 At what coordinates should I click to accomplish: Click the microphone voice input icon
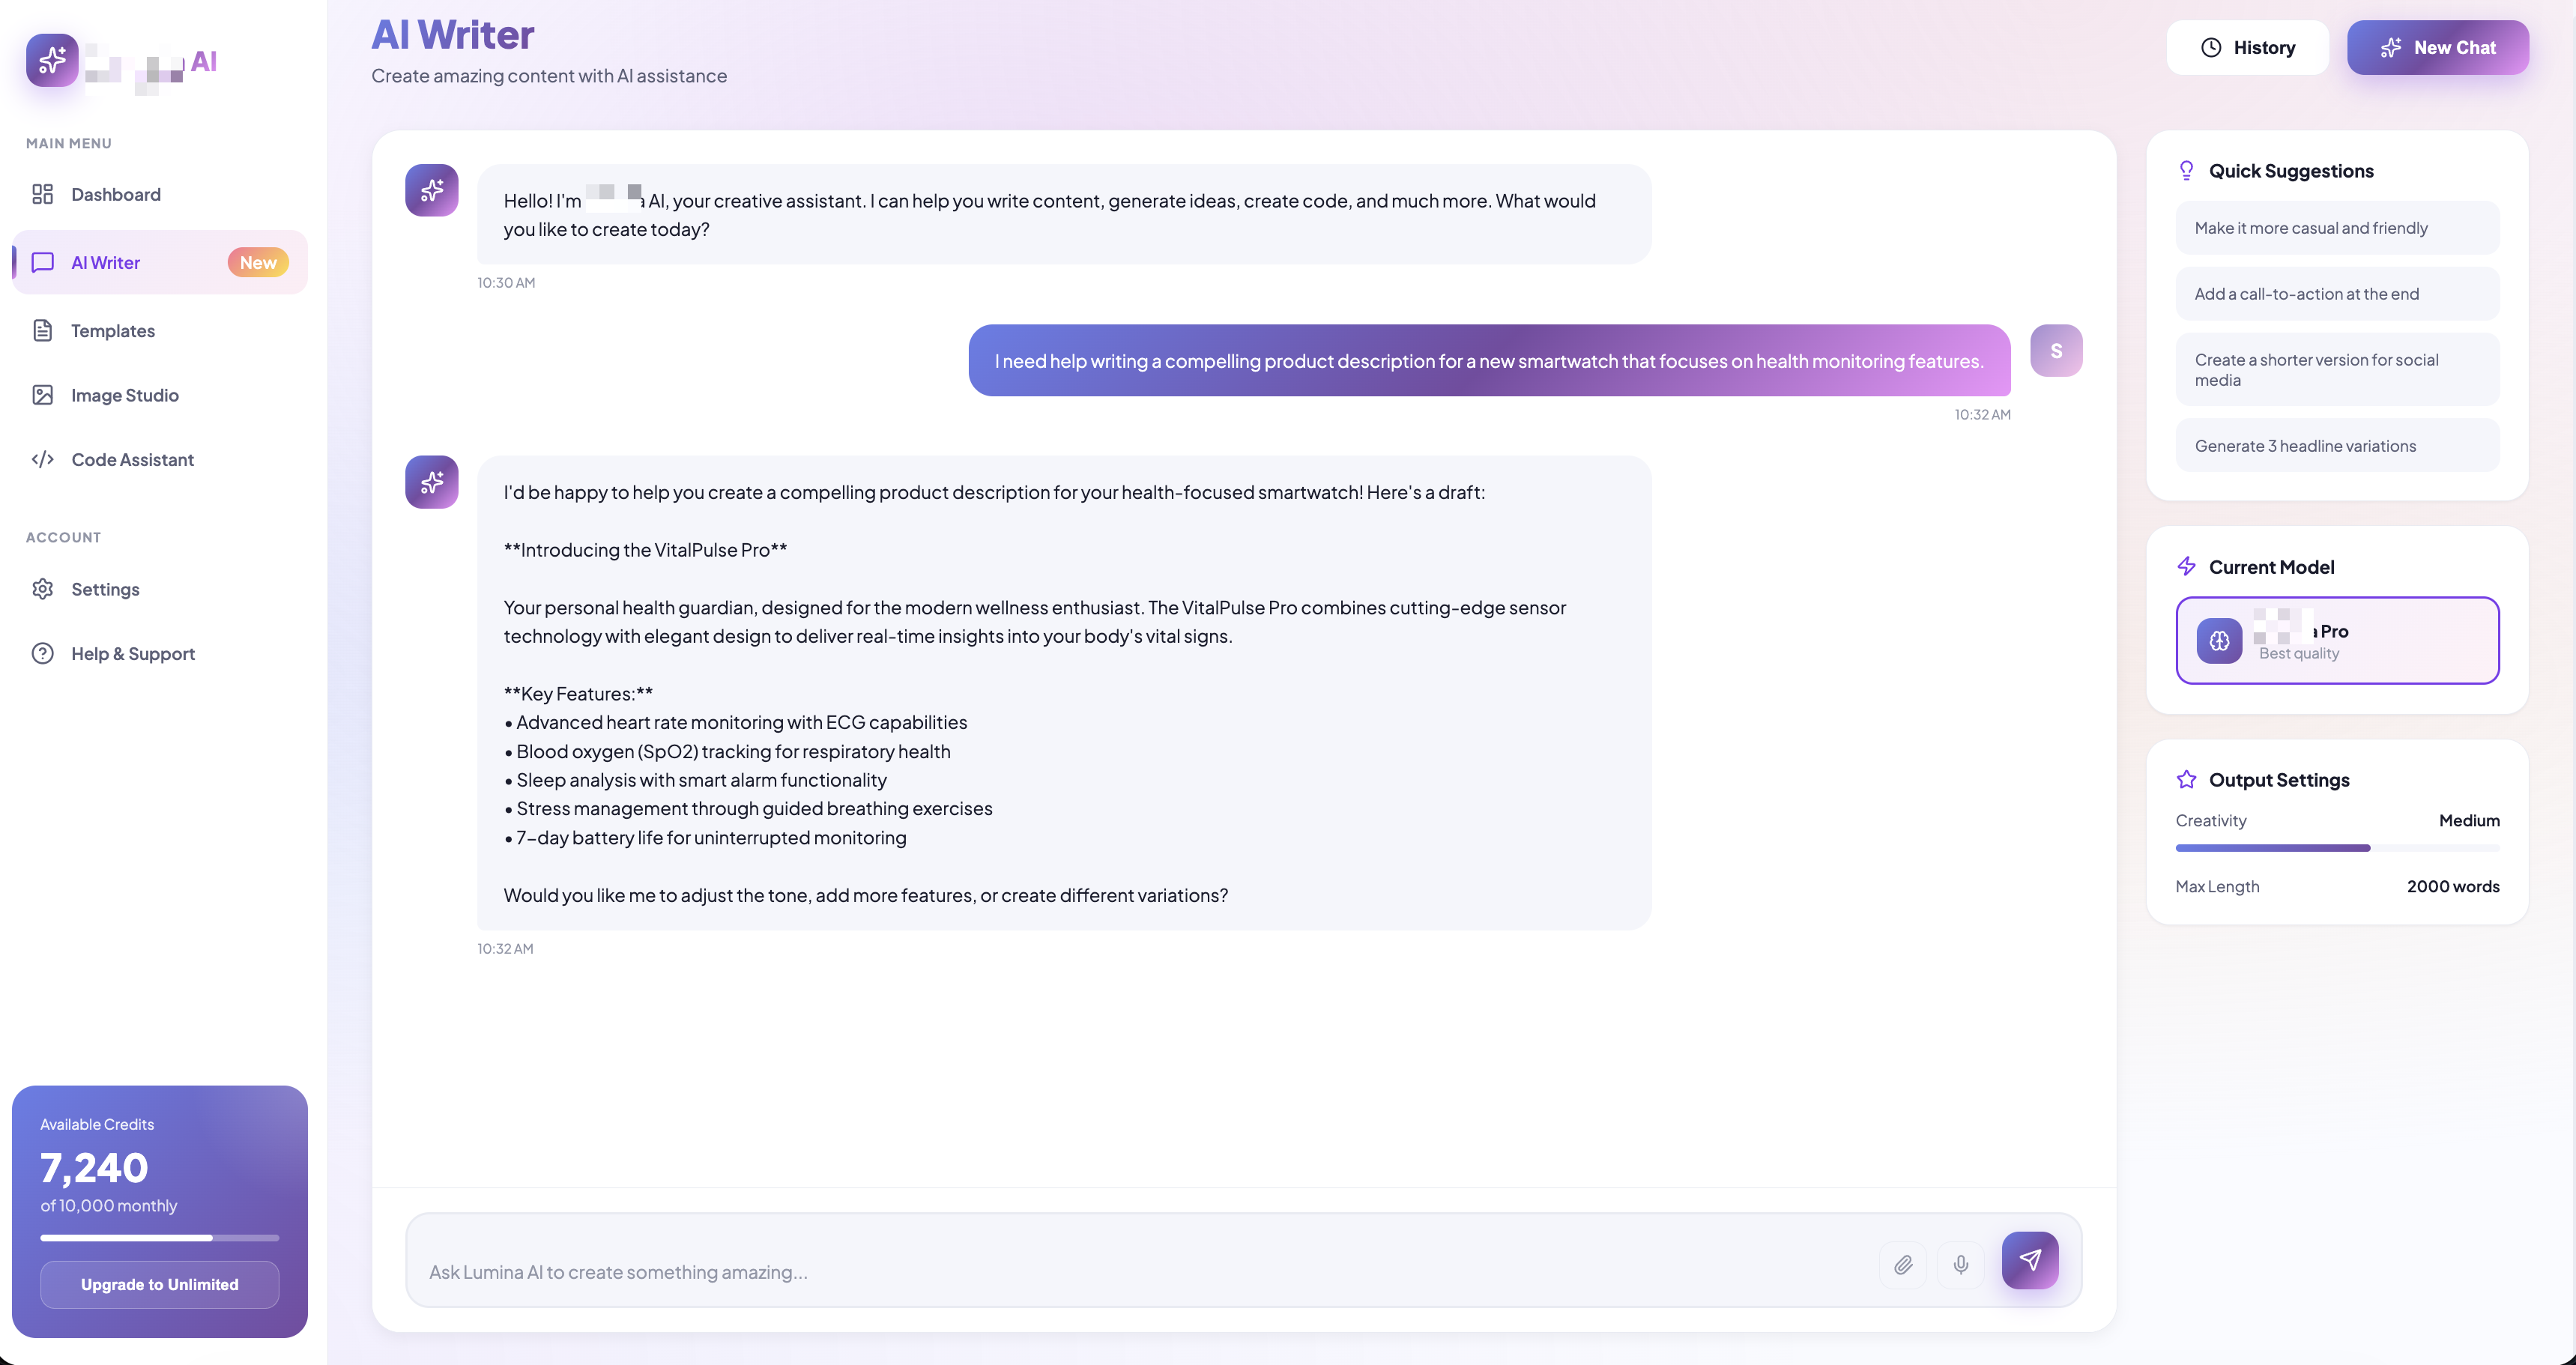1961,1265
